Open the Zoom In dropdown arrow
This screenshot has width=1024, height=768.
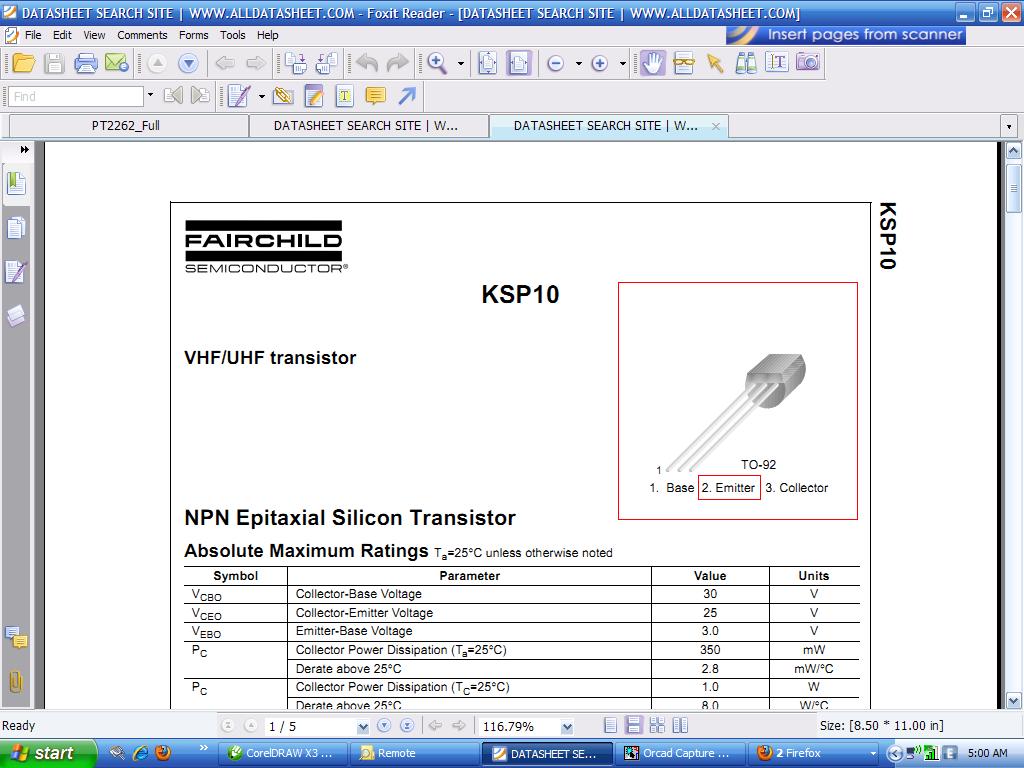pyautogui.click(x=622, y=63)
